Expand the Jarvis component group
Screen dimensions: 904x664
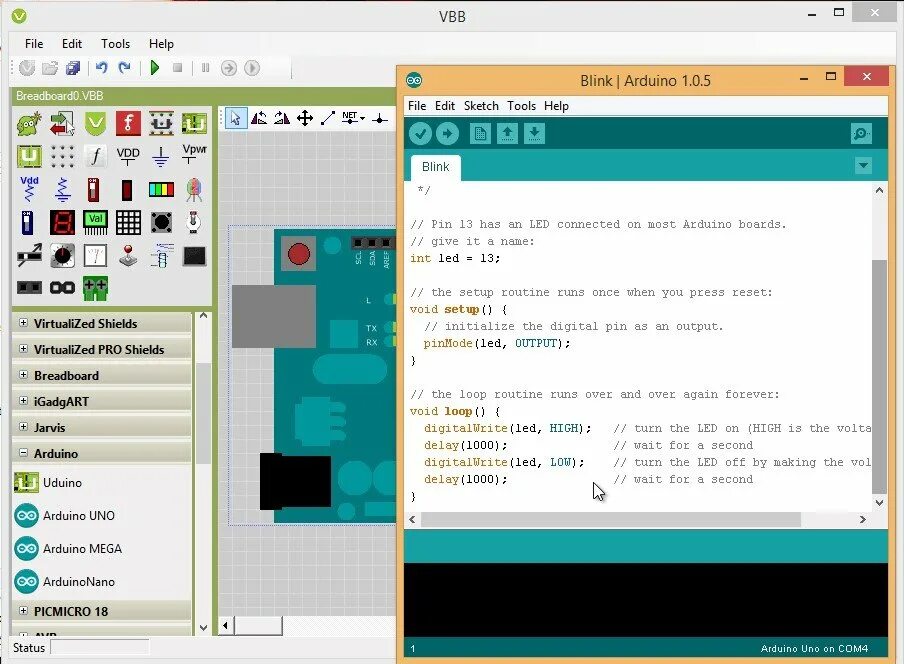coord(24,427)
